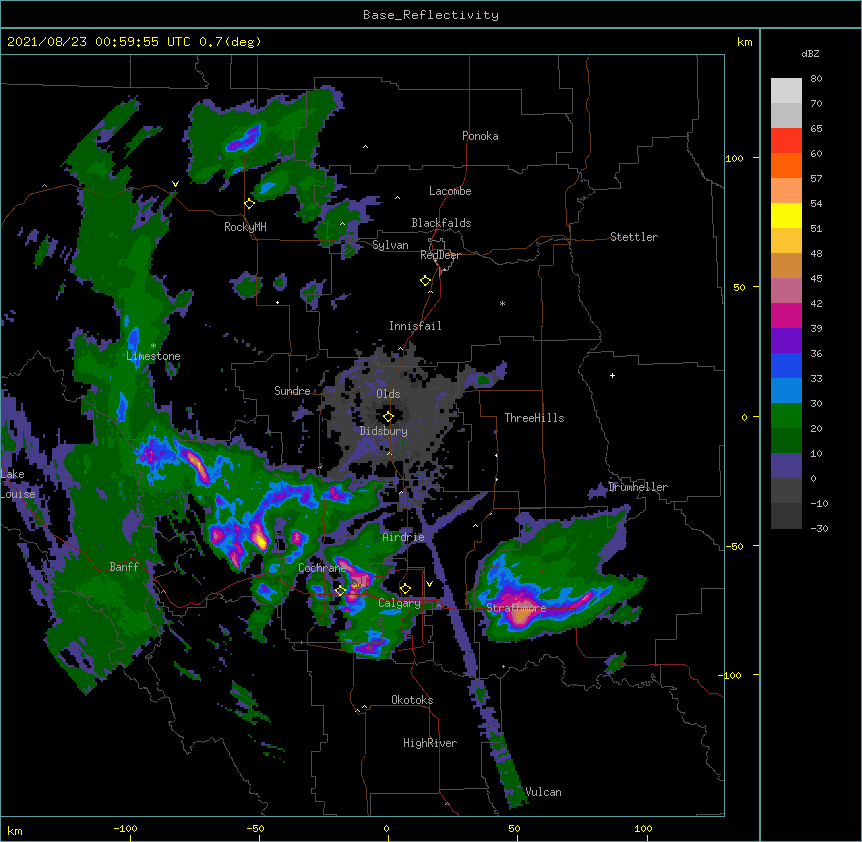Pick the light blue 30-33 dBZ swatch
This screenshot has height=842, width=862.
click(786, 391)
